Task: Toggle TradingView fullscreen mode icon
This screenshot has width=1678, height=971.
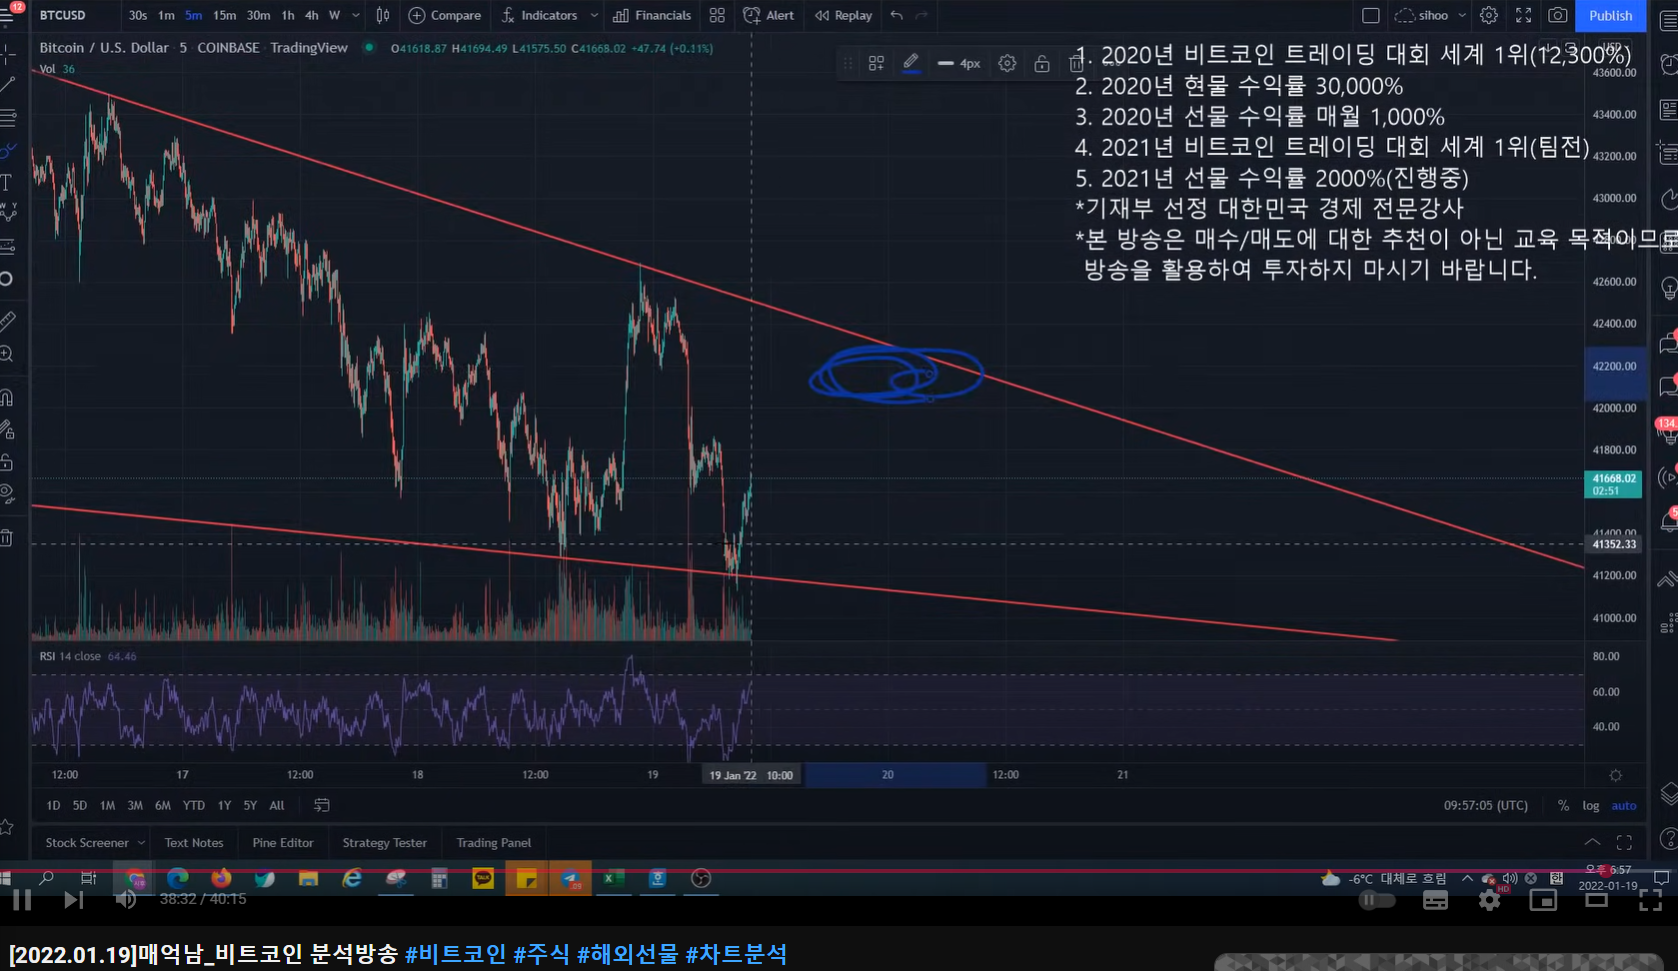Action: 1524,15
